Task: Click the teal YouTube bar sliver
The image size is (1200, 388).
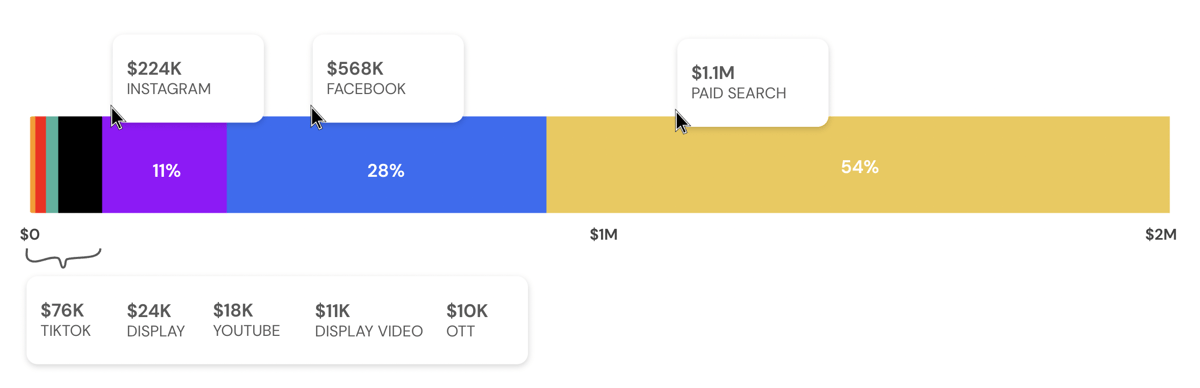Action: tap(52, 165)
